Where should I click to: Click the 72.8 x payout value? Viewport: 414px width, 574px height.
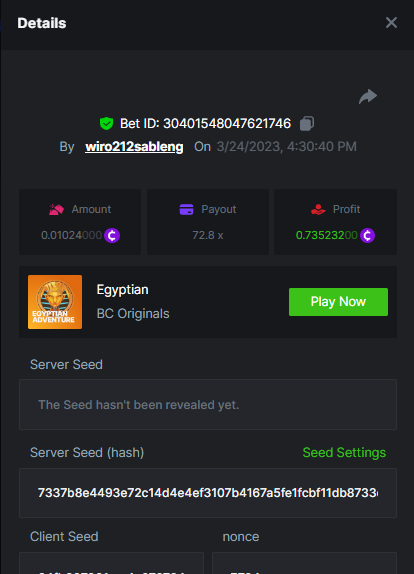coord(208,235)
